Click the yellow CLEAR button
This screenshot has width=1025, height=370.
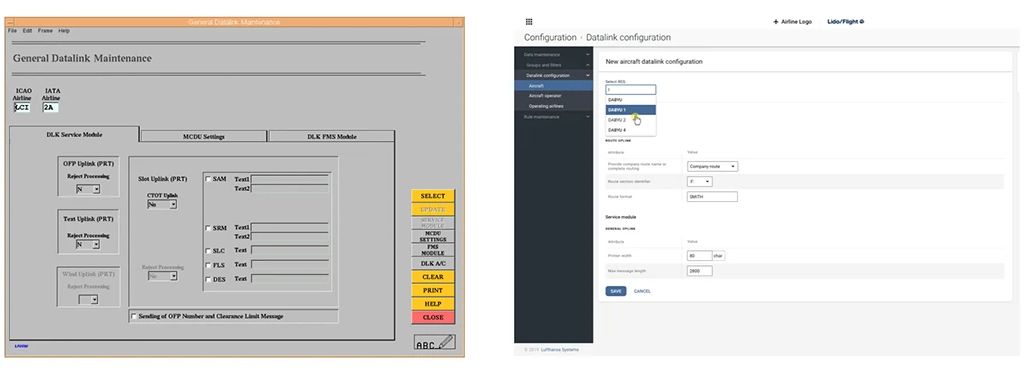tap(433, 277)
